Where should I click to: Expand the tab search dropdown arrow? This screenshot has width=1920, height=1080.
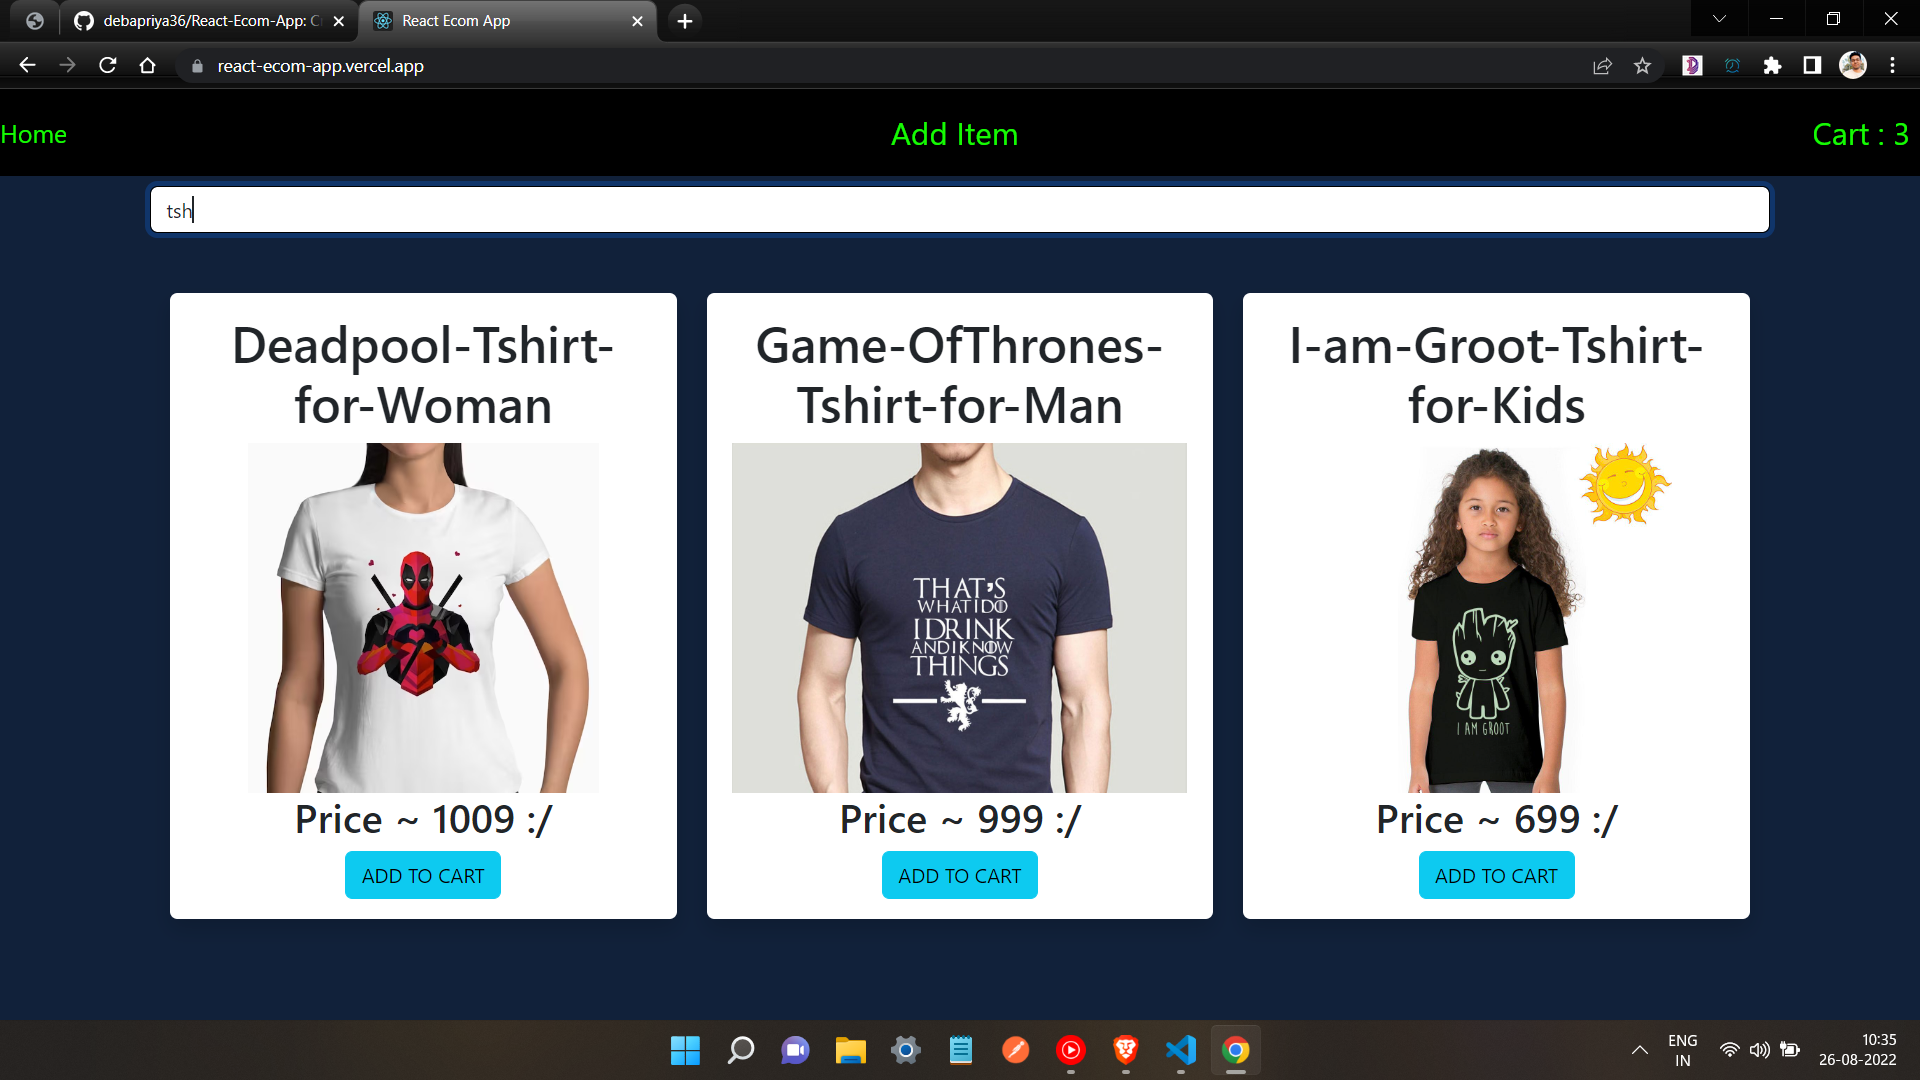pos(1719,19)
